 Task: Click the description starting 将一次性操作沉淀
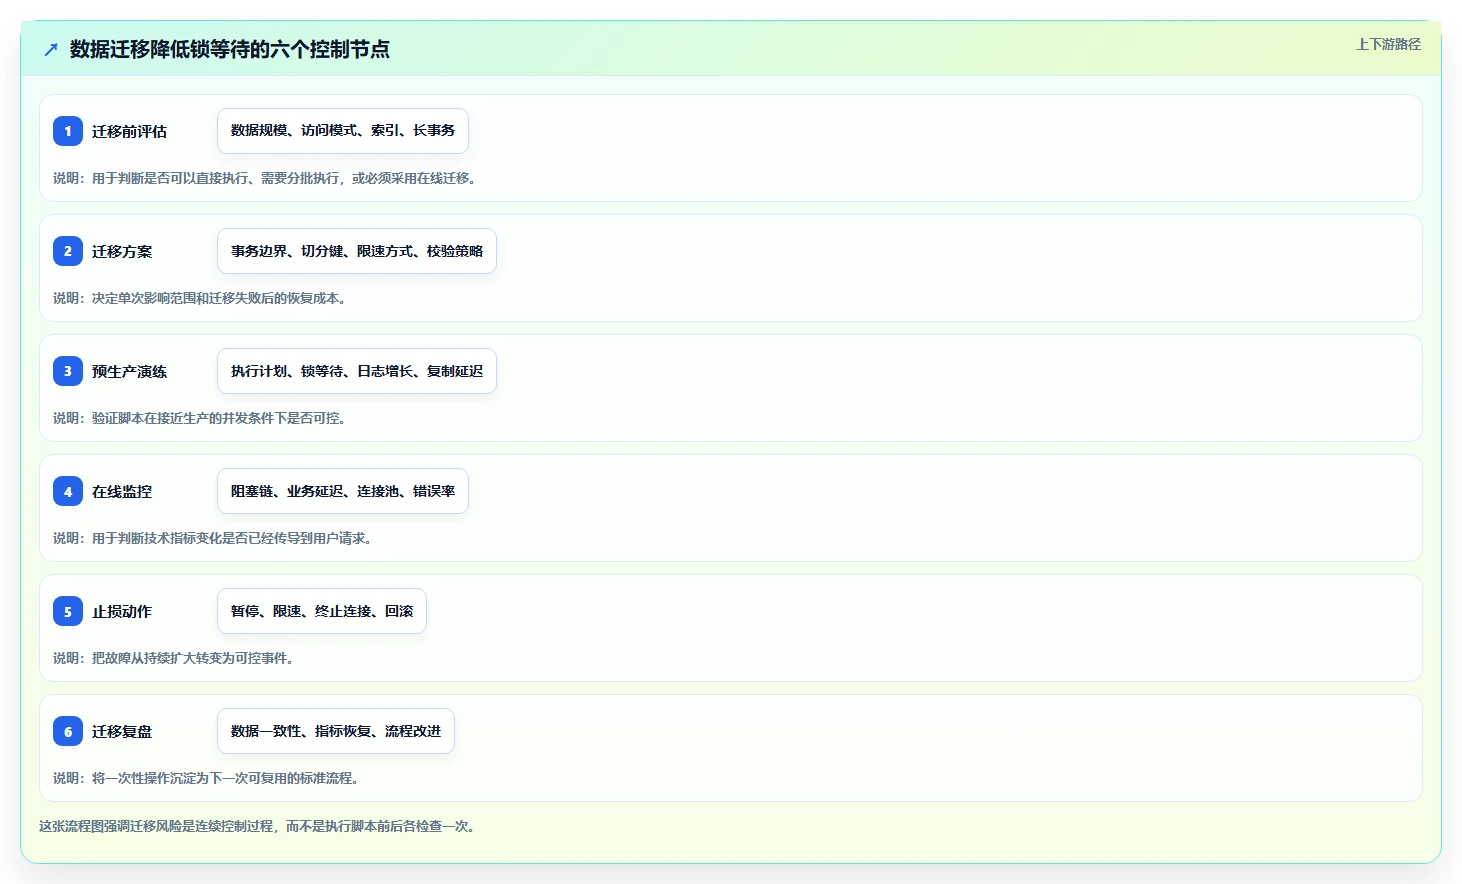click(208, 778)
